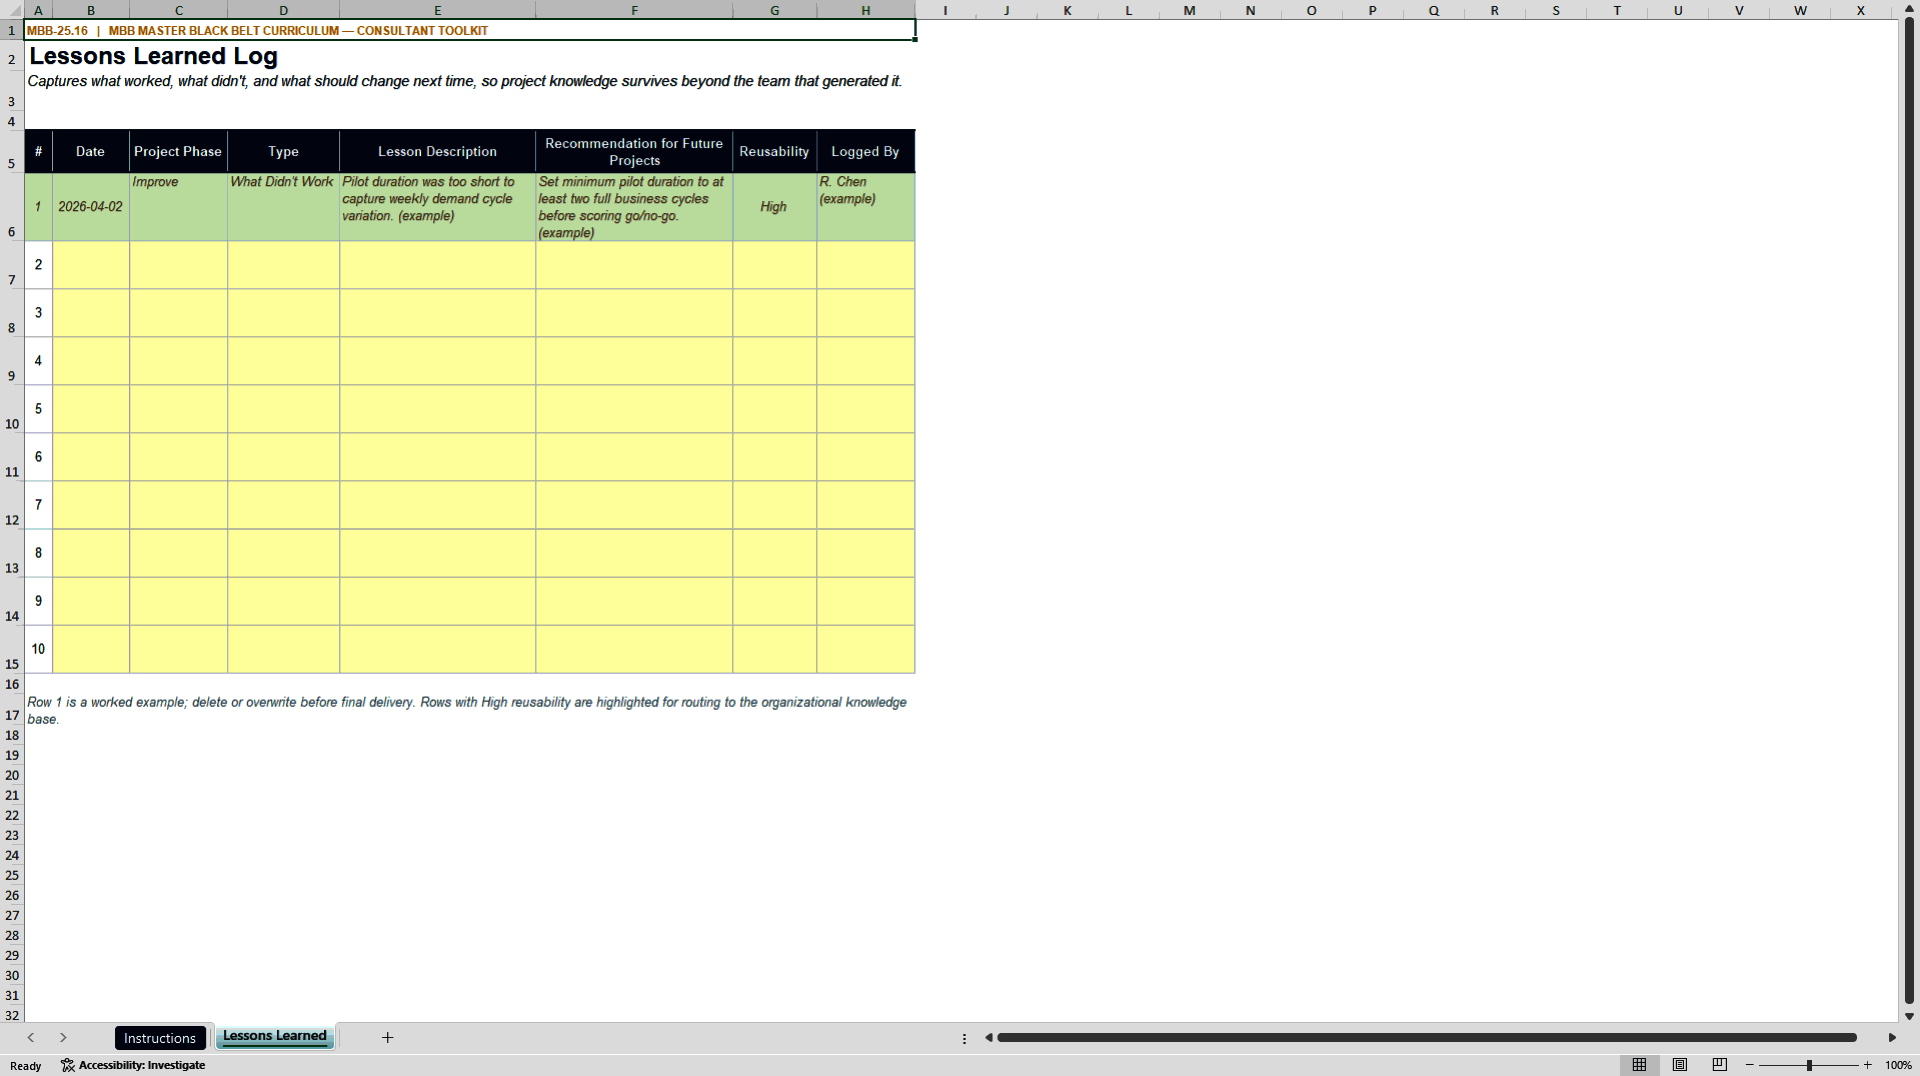Open Accessibility: Investigate in status bar
The width and height of the screenshot is (1920, 1076).
tap(133, 1065)
